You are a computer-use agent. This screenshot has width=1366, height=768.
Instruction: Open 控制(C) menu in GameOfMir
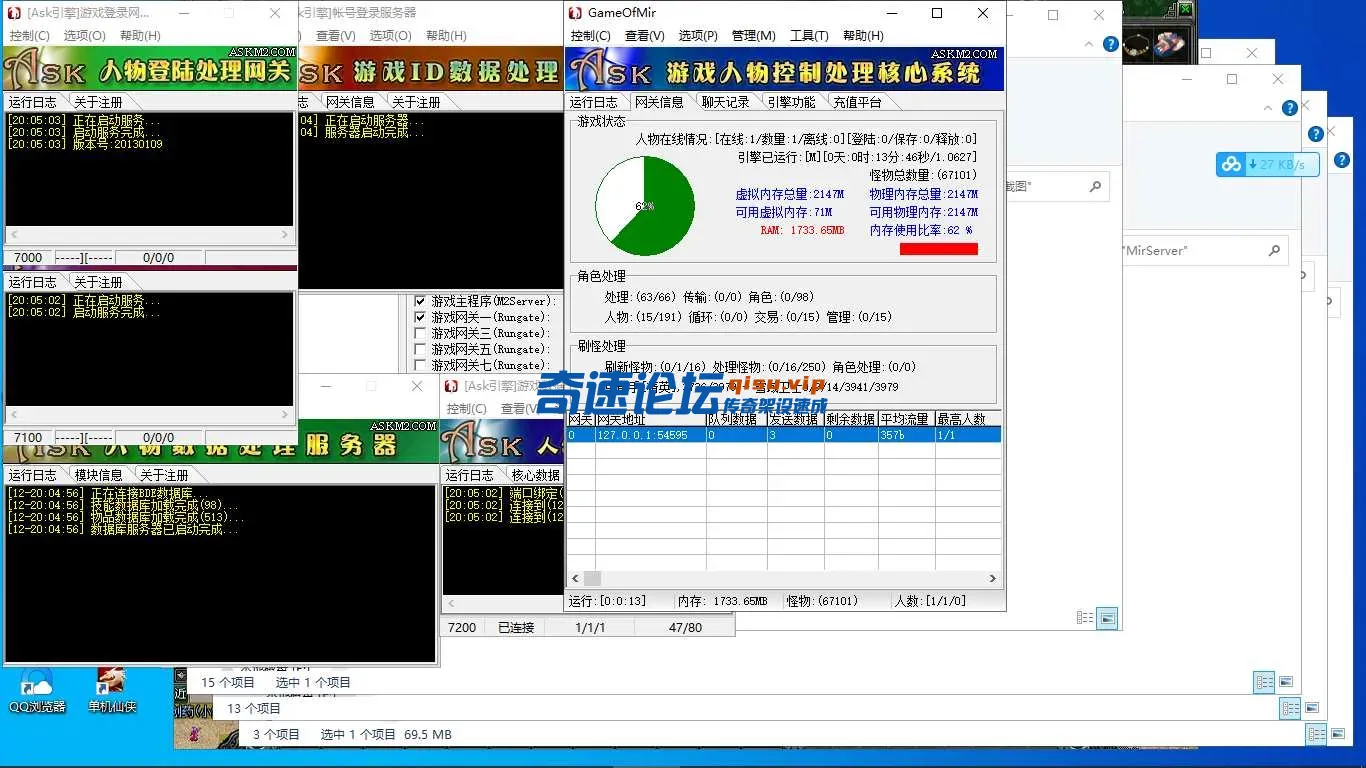(590, 35)
